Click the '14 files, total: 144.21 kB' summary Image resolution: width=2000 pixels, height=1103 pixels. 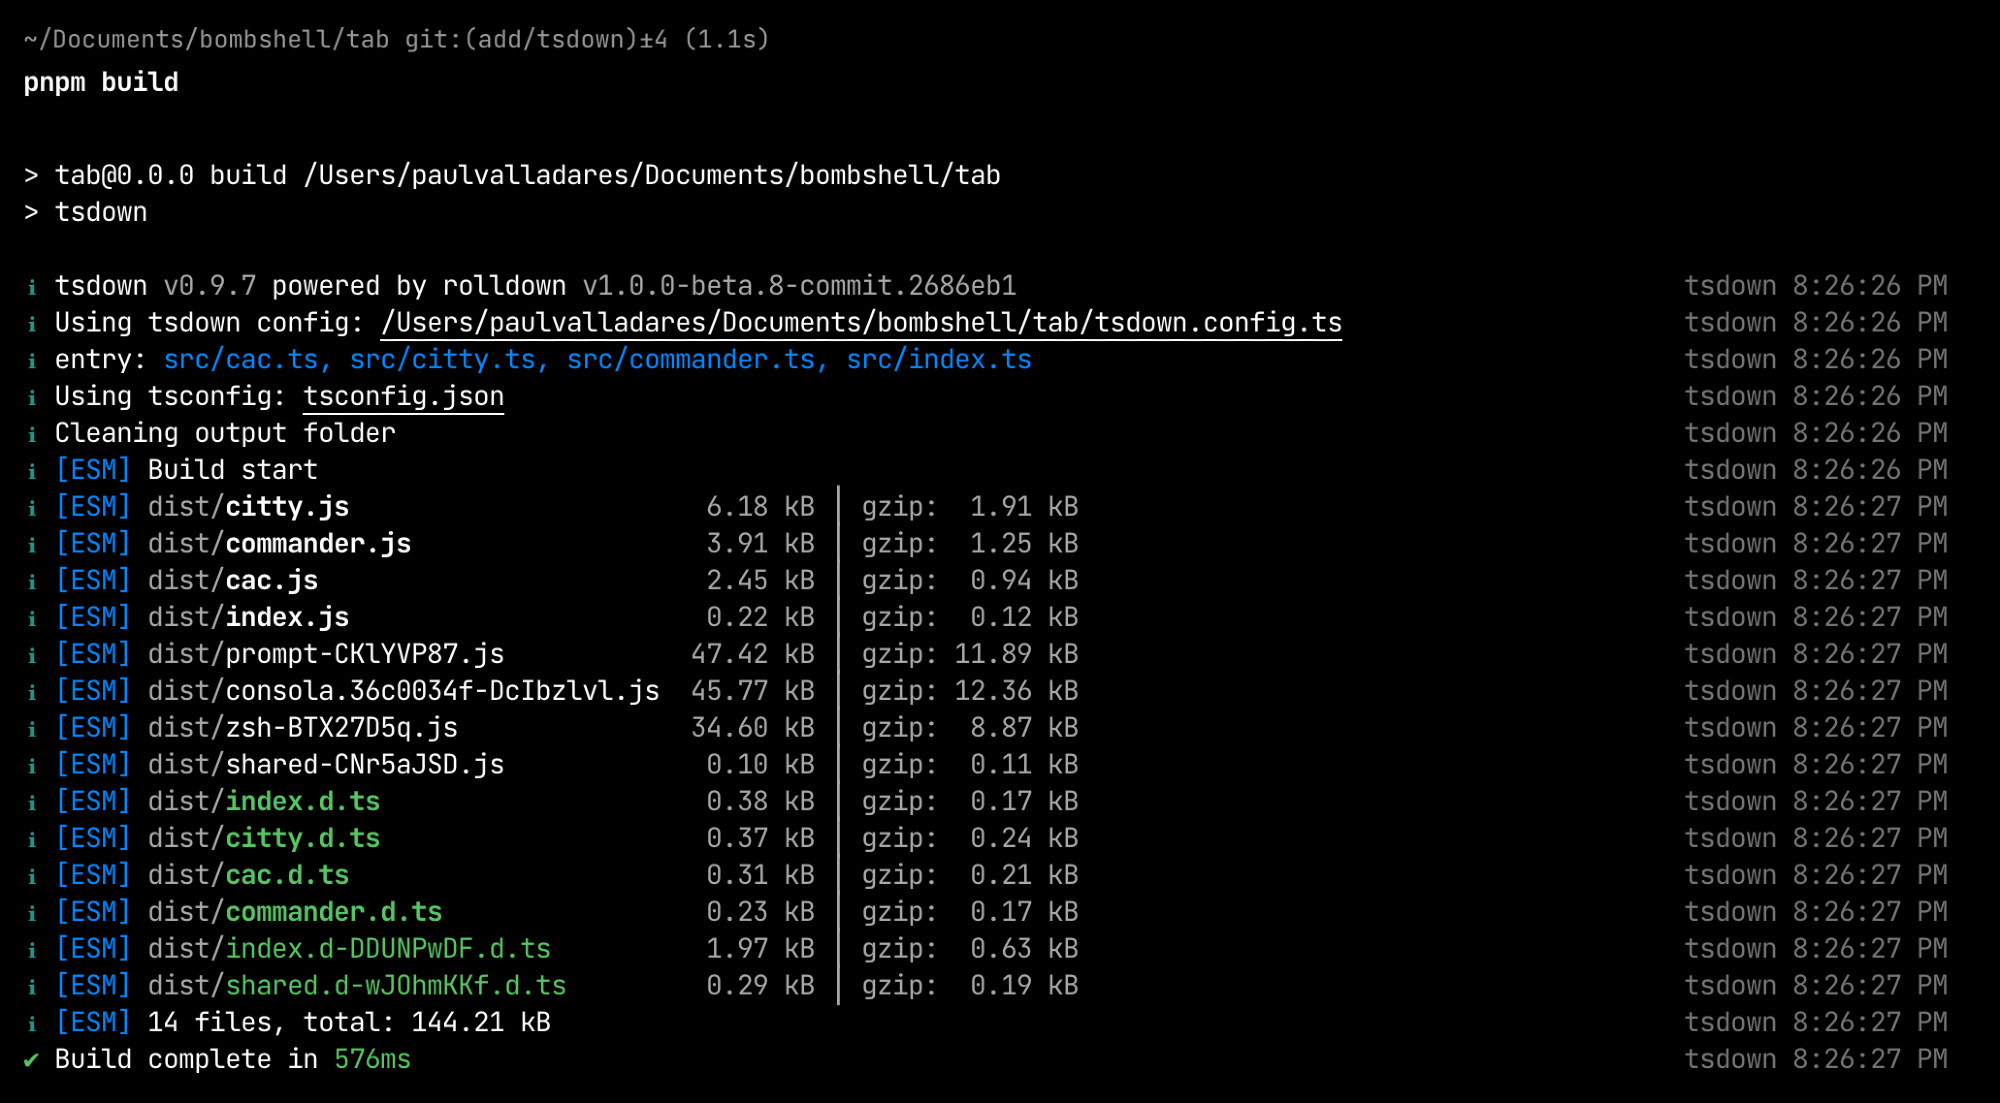(350, 1023)
